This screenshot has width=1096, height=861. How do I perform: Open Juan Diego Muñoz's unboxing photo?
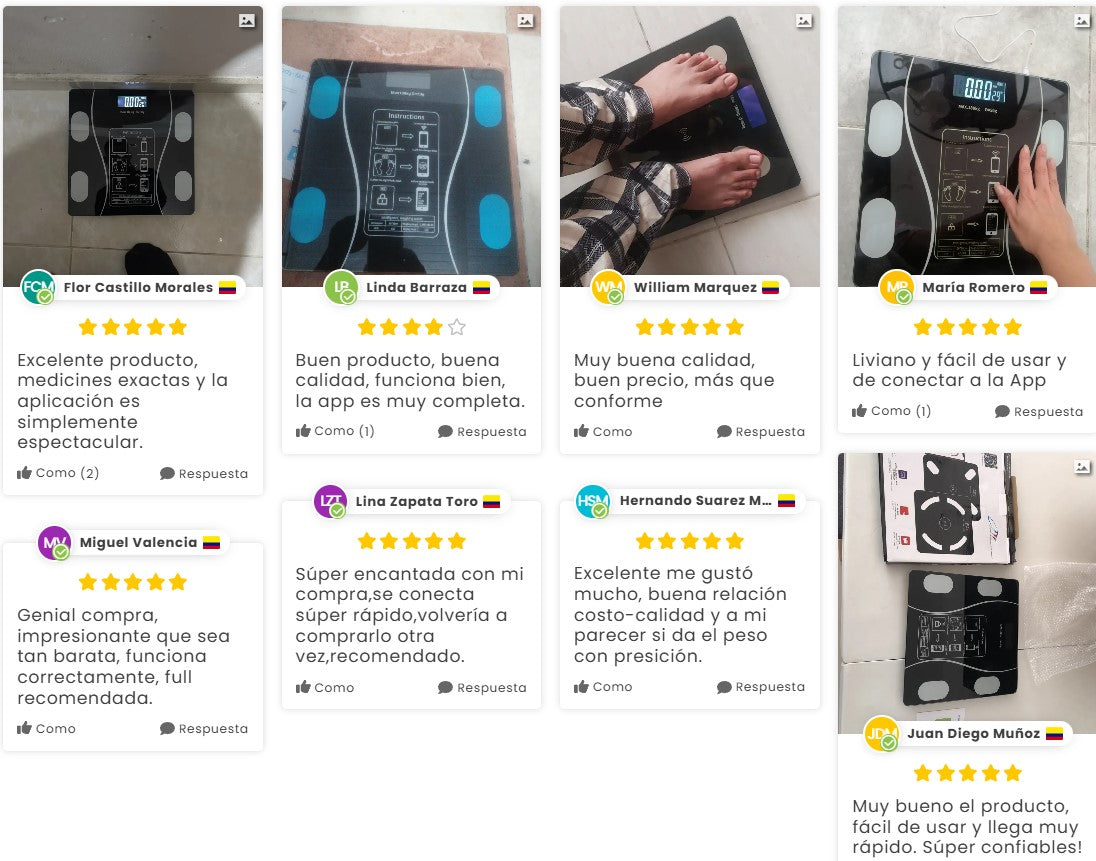coord(967,593)
